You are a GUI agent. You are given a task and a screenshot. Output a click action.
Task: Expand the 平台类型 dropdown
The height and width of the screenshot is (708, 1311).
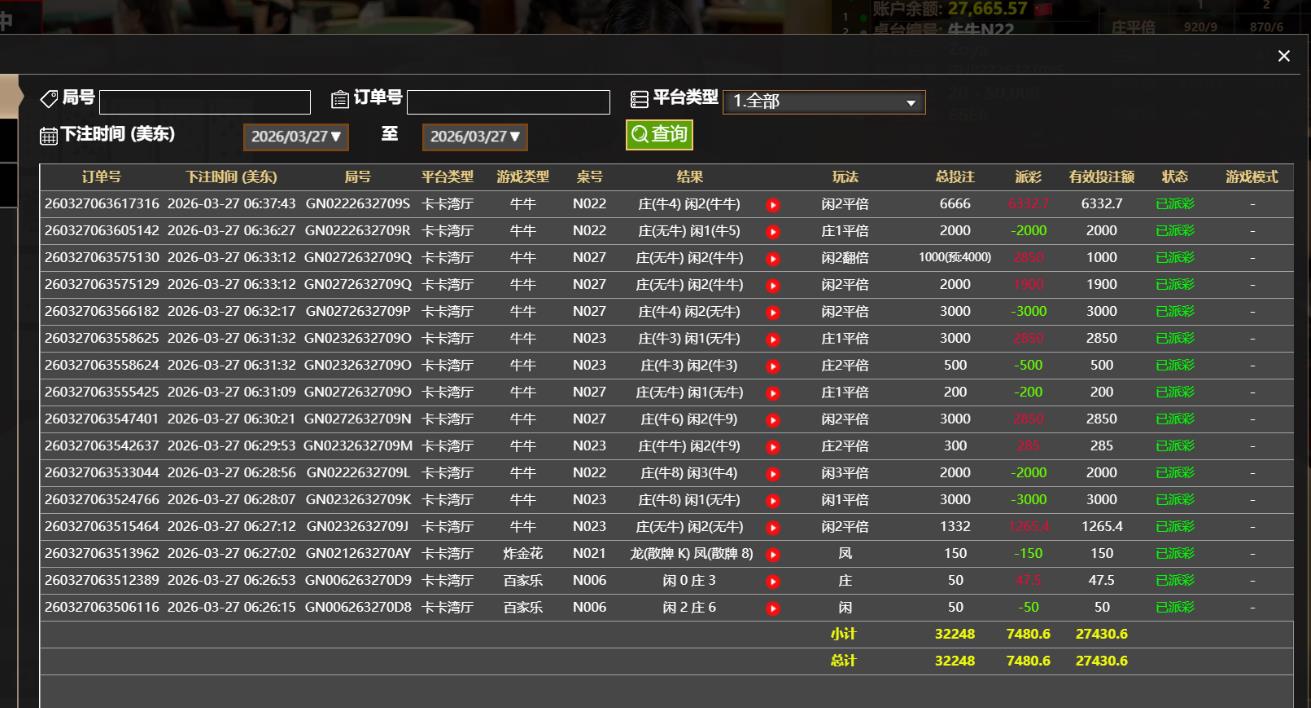tap(824, 102)
